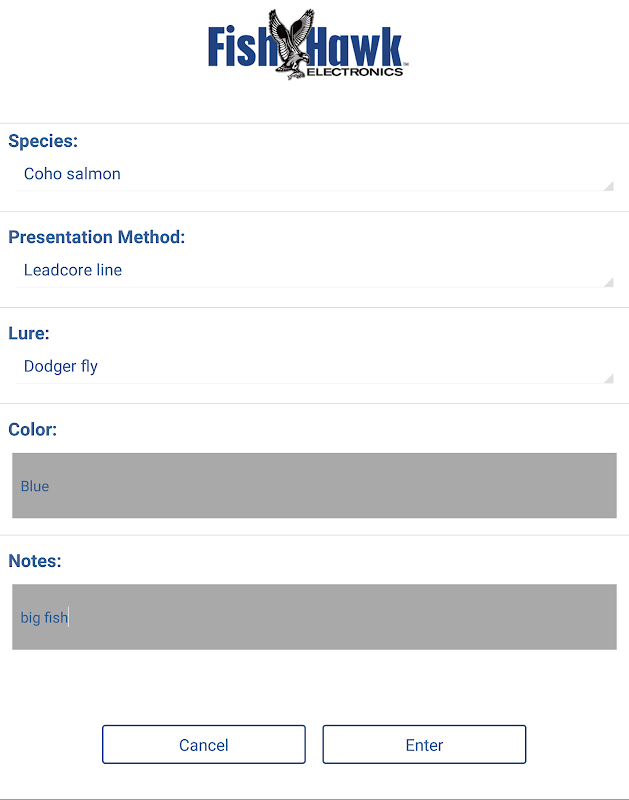Click the Lure dropdown corner triangle

(608, 378)
